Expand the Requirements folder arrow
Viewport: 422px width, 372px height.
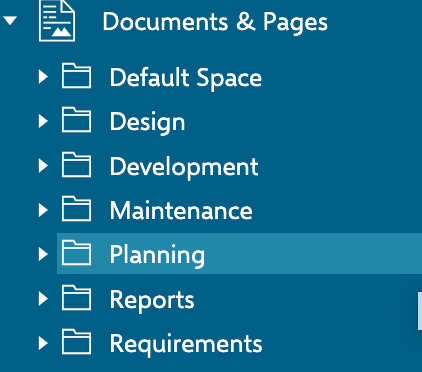pos(43,343)
